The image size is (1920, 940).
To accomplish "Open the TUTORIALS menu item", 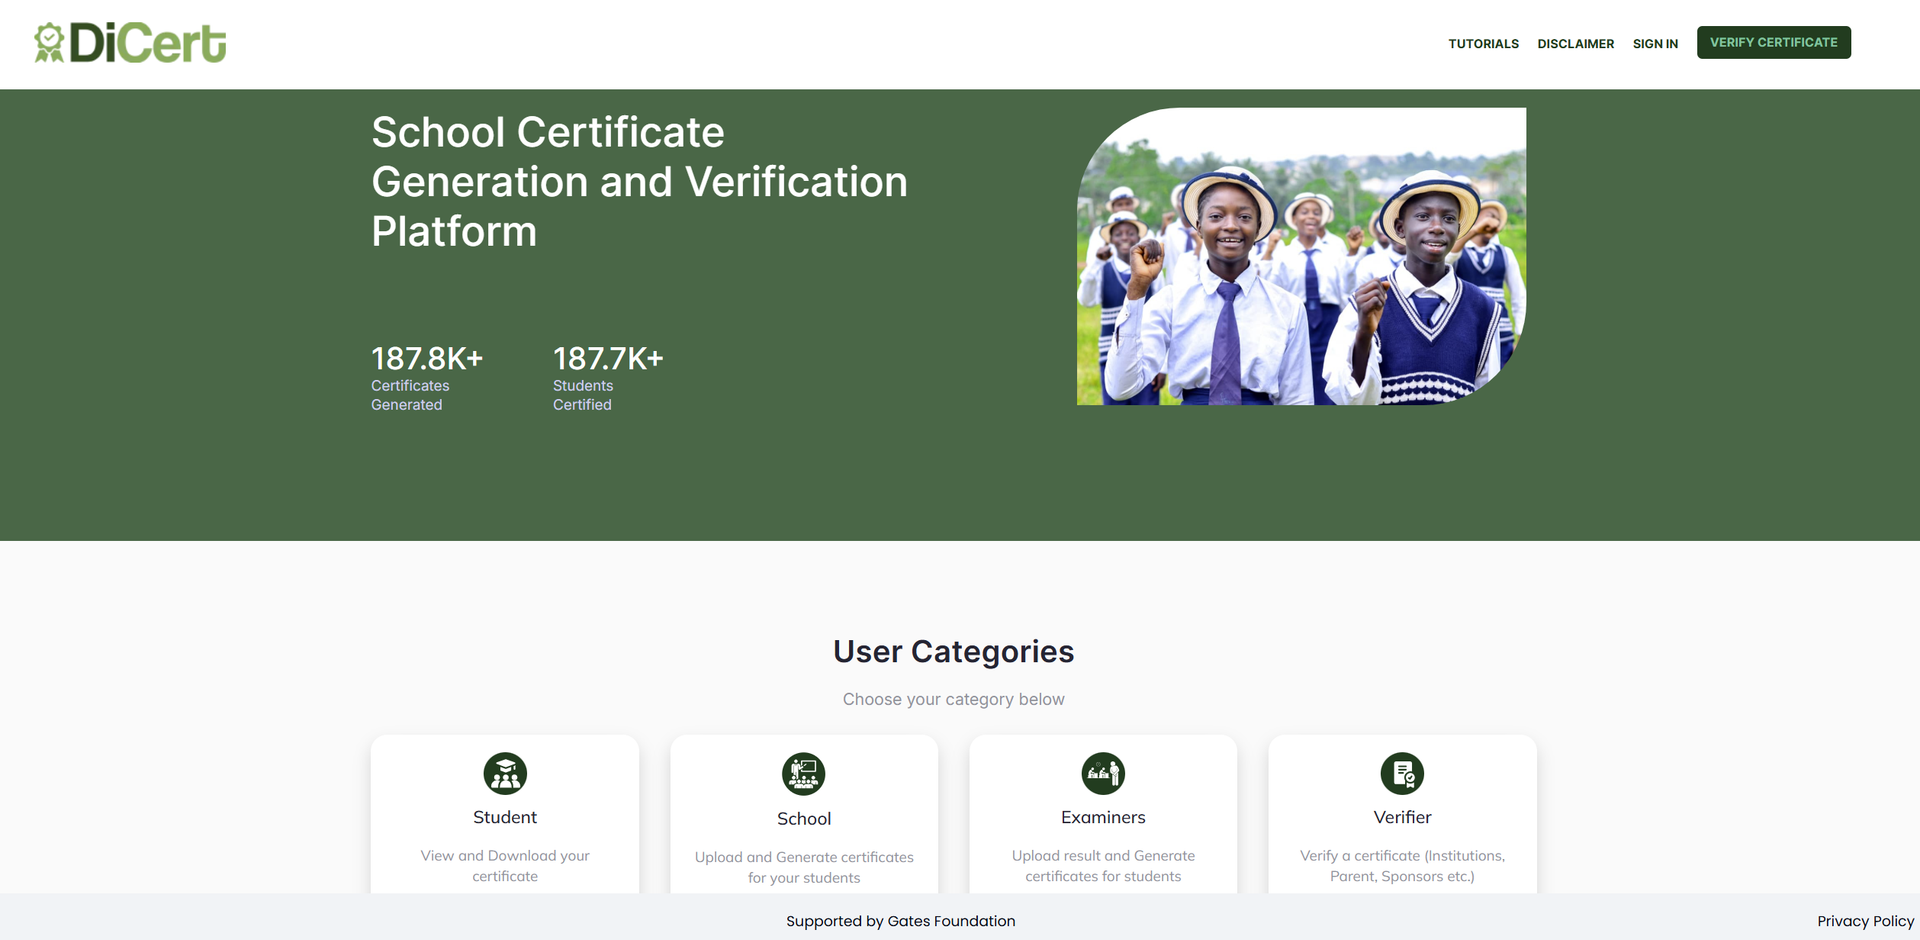I will pos(1483,43).
